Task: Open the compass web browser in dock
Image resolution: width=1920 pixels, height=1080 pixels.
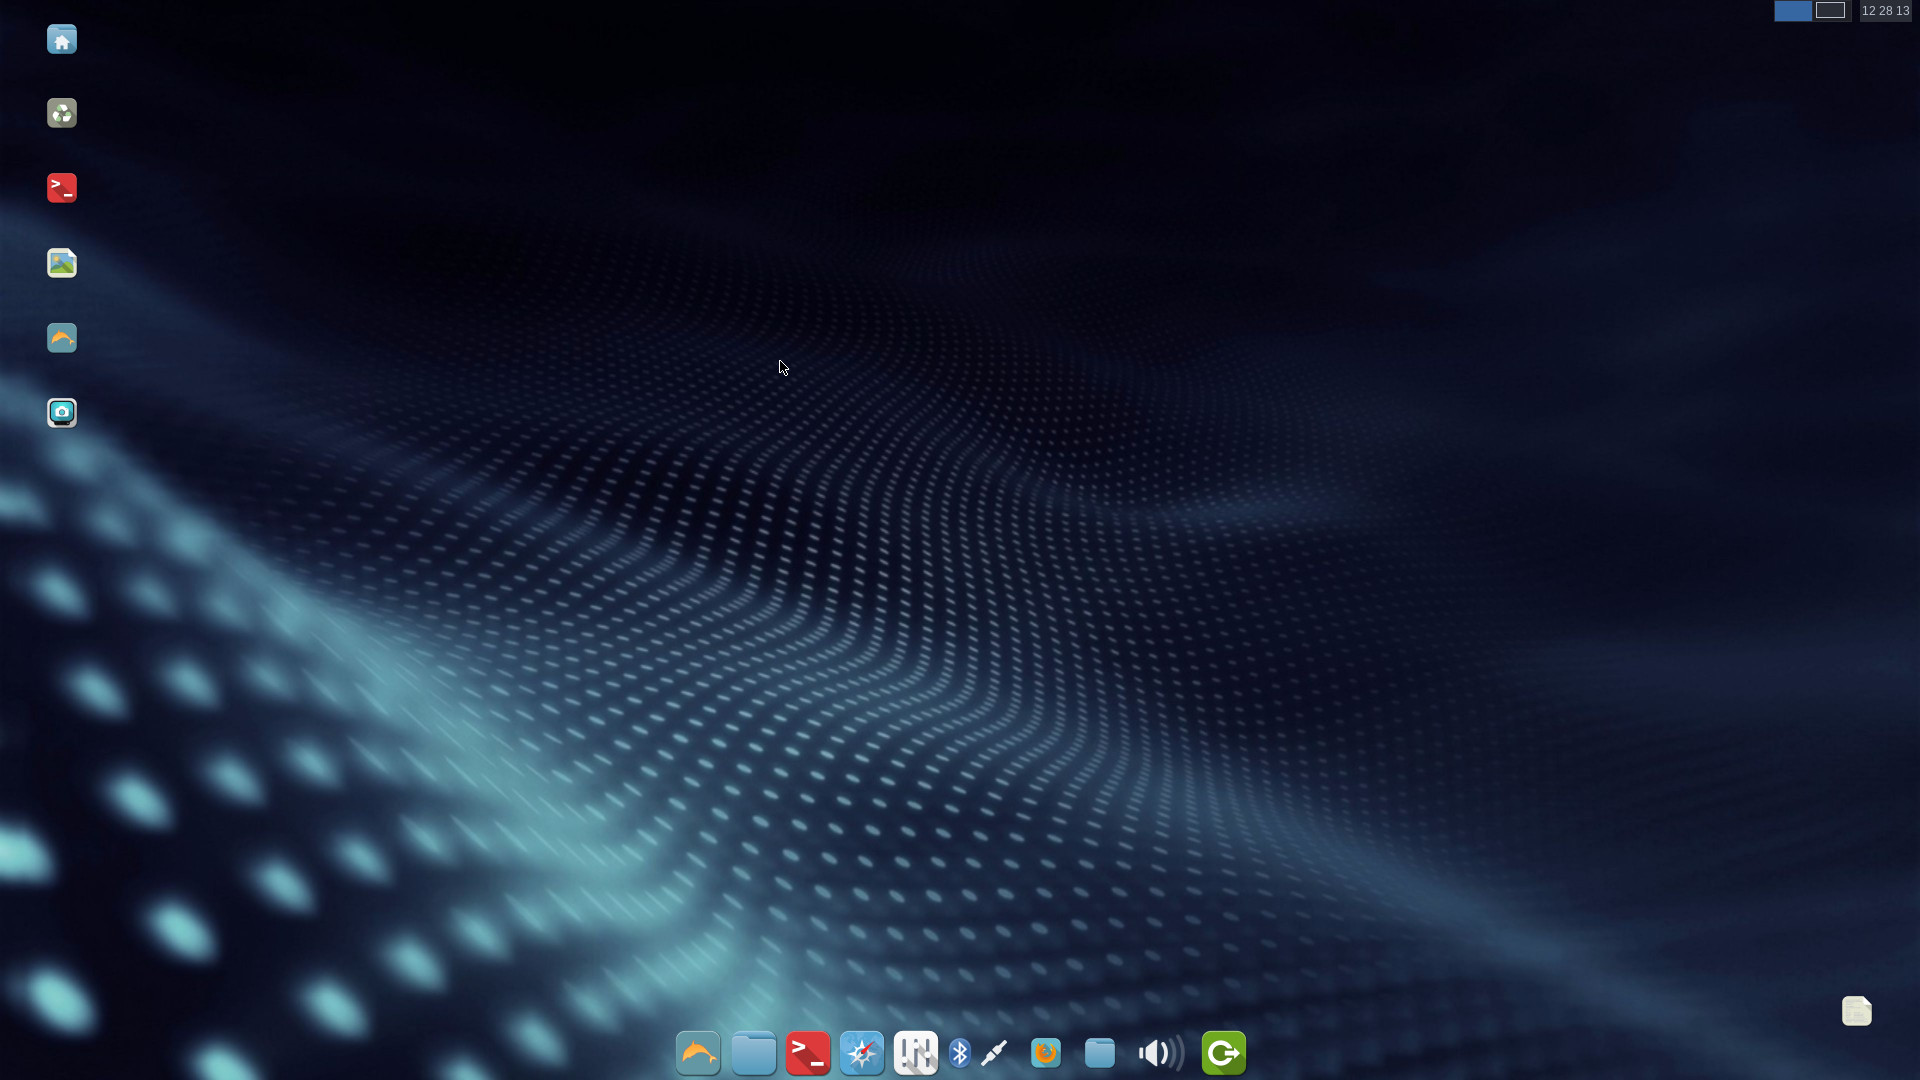Action: click(862, 1053)
